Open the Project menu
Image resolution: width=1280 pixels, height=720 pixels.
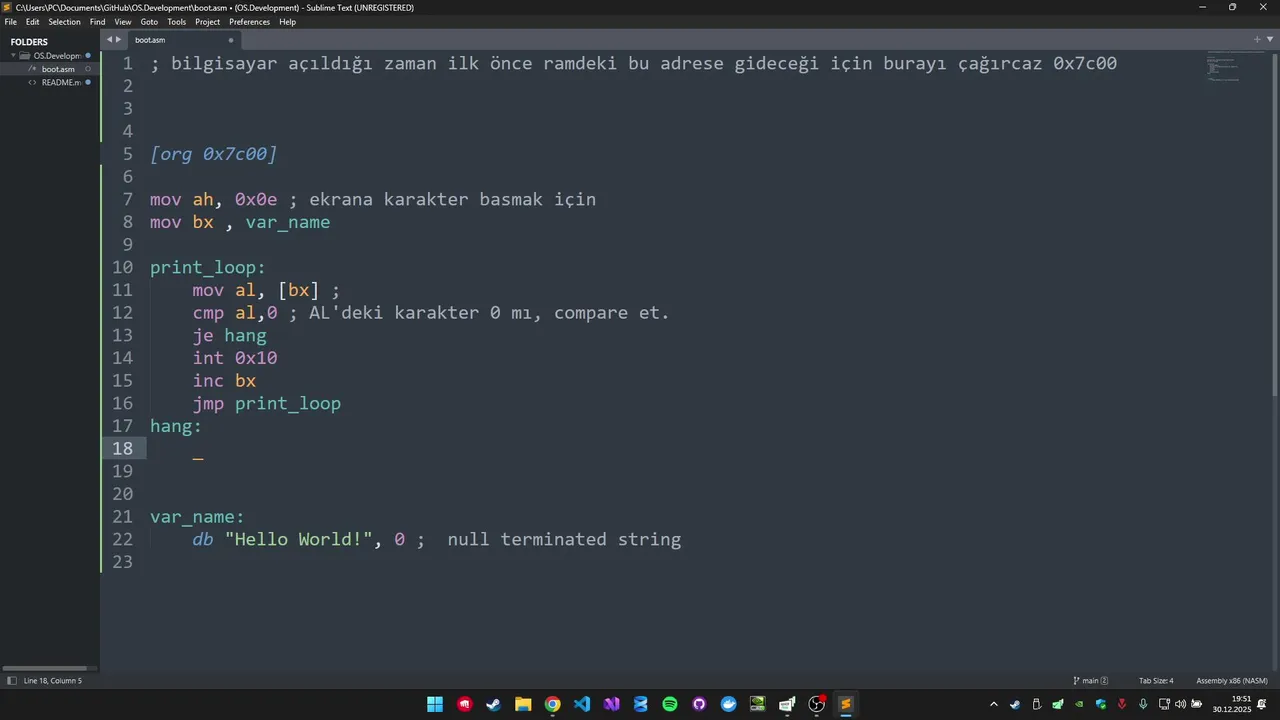pos(208,22)
